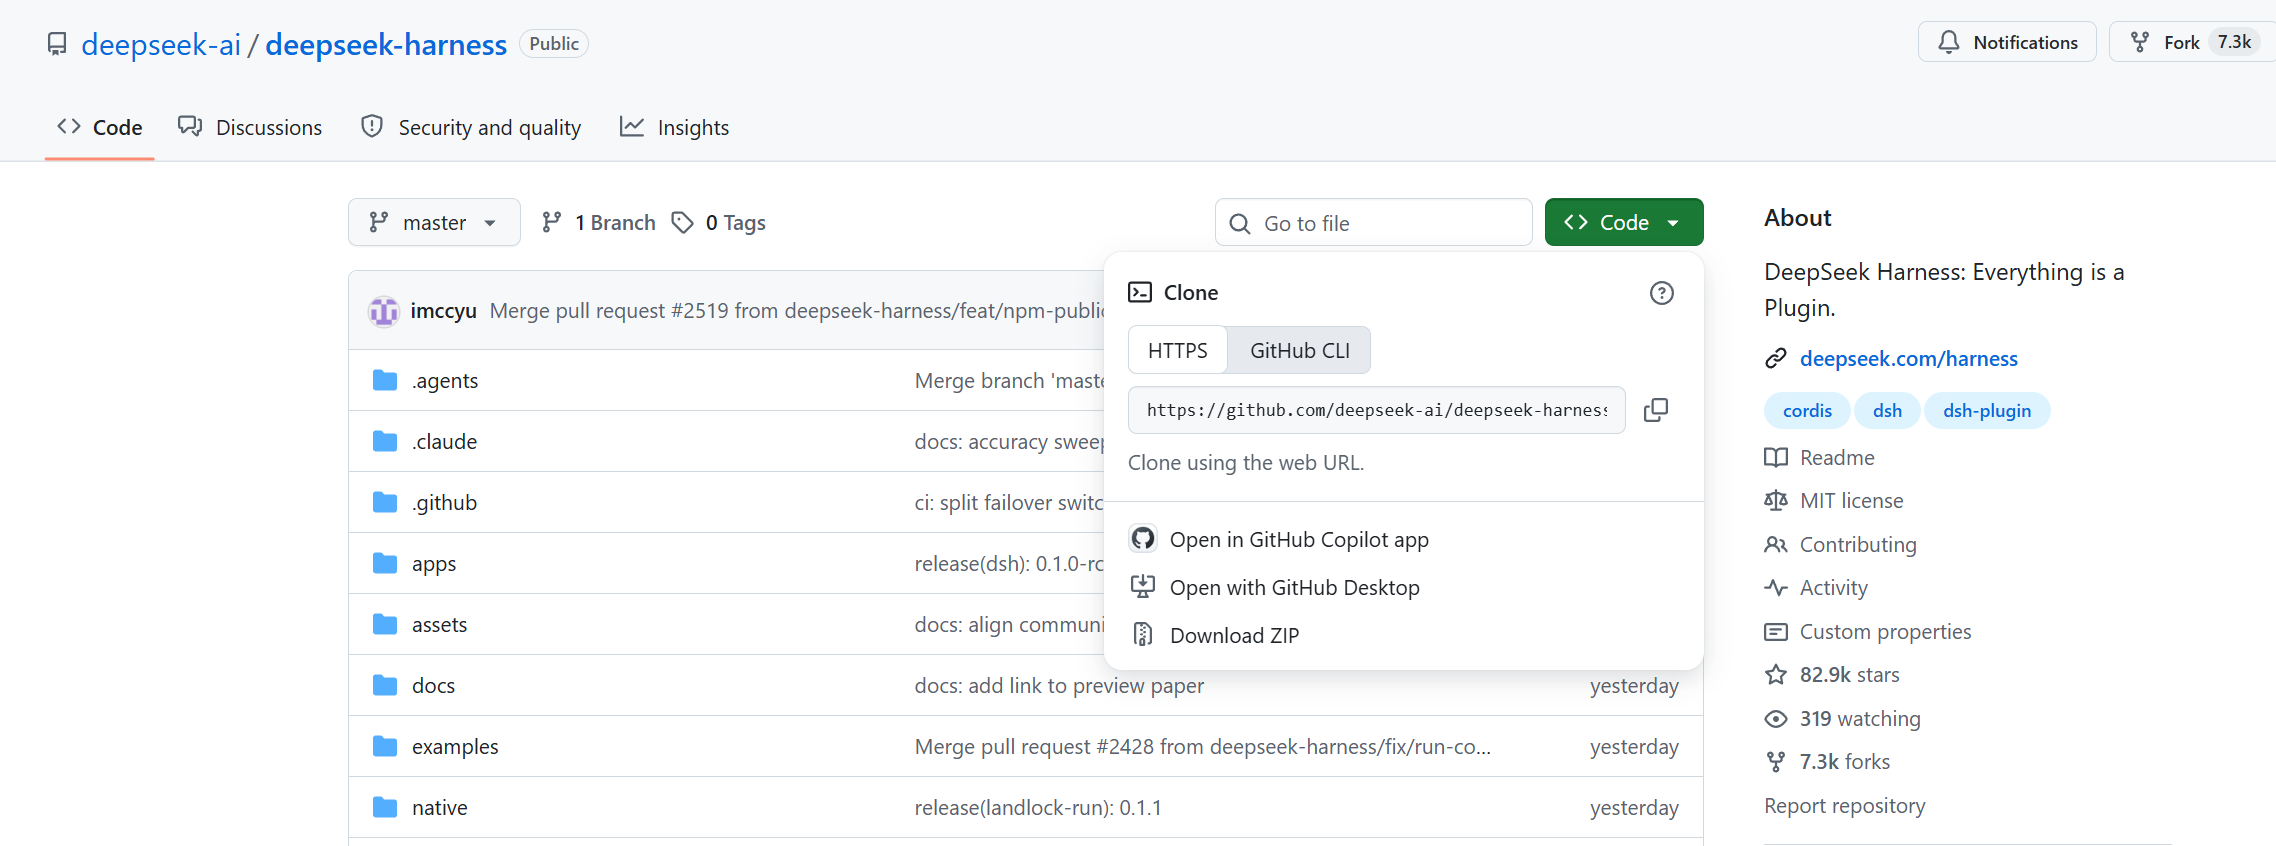Viewport: 2276px width, 846px height.
Task: Open commit message 'docs: add link to preview paper'
Action: 1059,685
